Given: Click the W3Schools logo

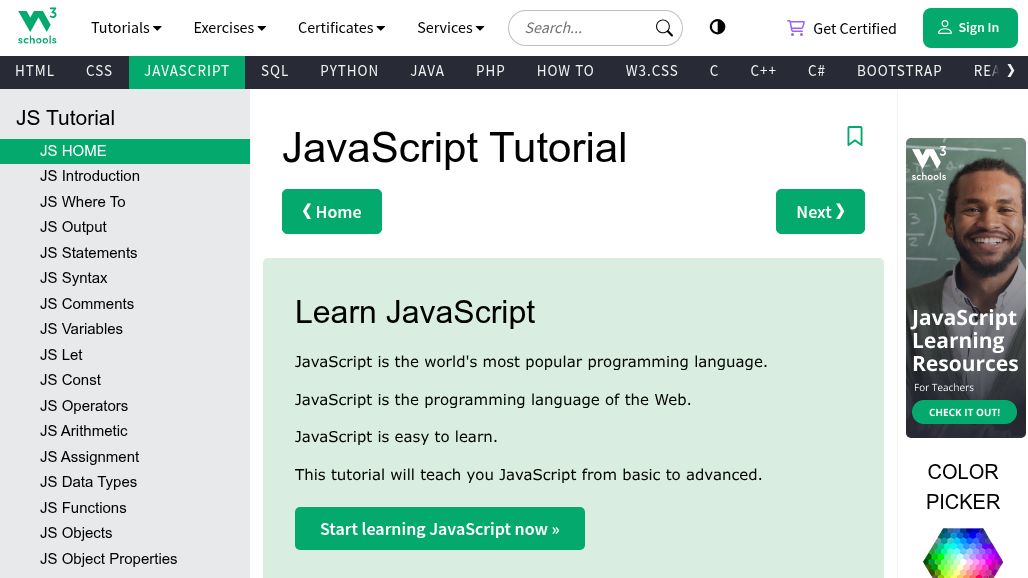Looking at the screenshot, I should tap(37, 26).
